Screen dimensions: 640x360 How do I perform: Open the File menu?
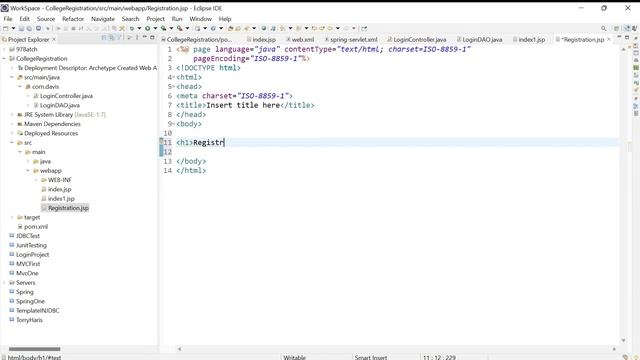[8, 19]
